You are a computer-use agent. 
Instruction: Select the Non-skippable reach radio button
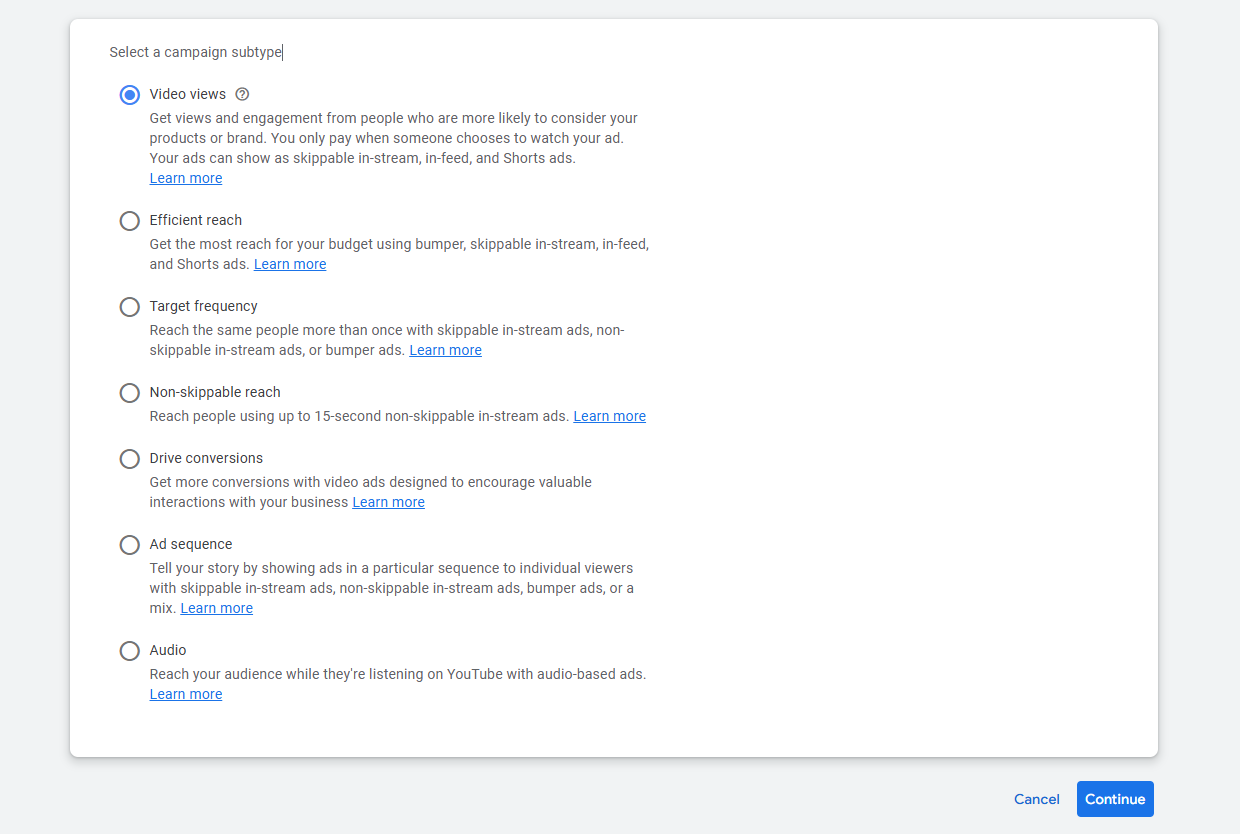point(129,393)
